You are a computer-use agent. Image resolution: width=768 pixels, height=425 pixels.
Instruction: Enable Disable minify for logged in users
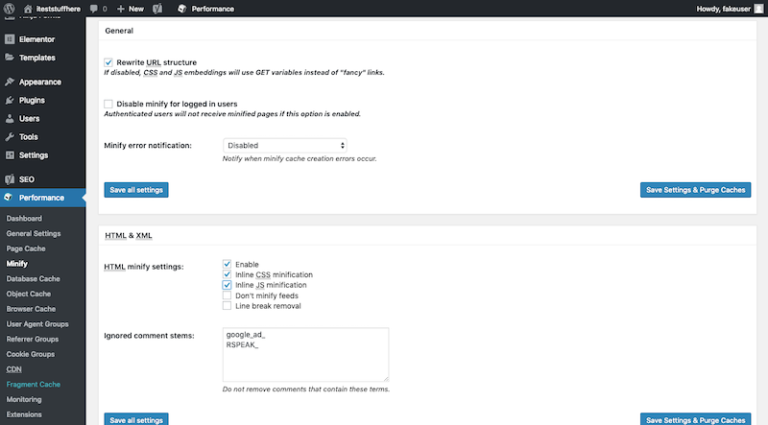pyautogui.click(x=109, y=103)
